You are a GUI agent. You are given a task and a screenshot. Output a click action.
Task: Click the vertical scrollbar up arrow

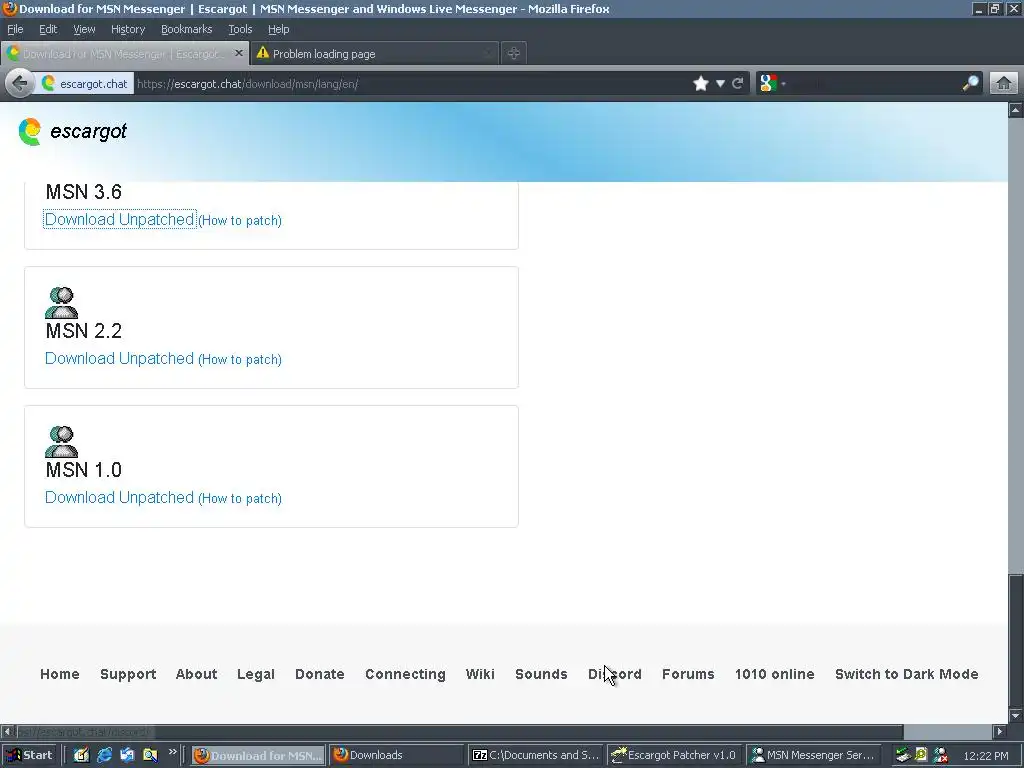[1016, 110]
